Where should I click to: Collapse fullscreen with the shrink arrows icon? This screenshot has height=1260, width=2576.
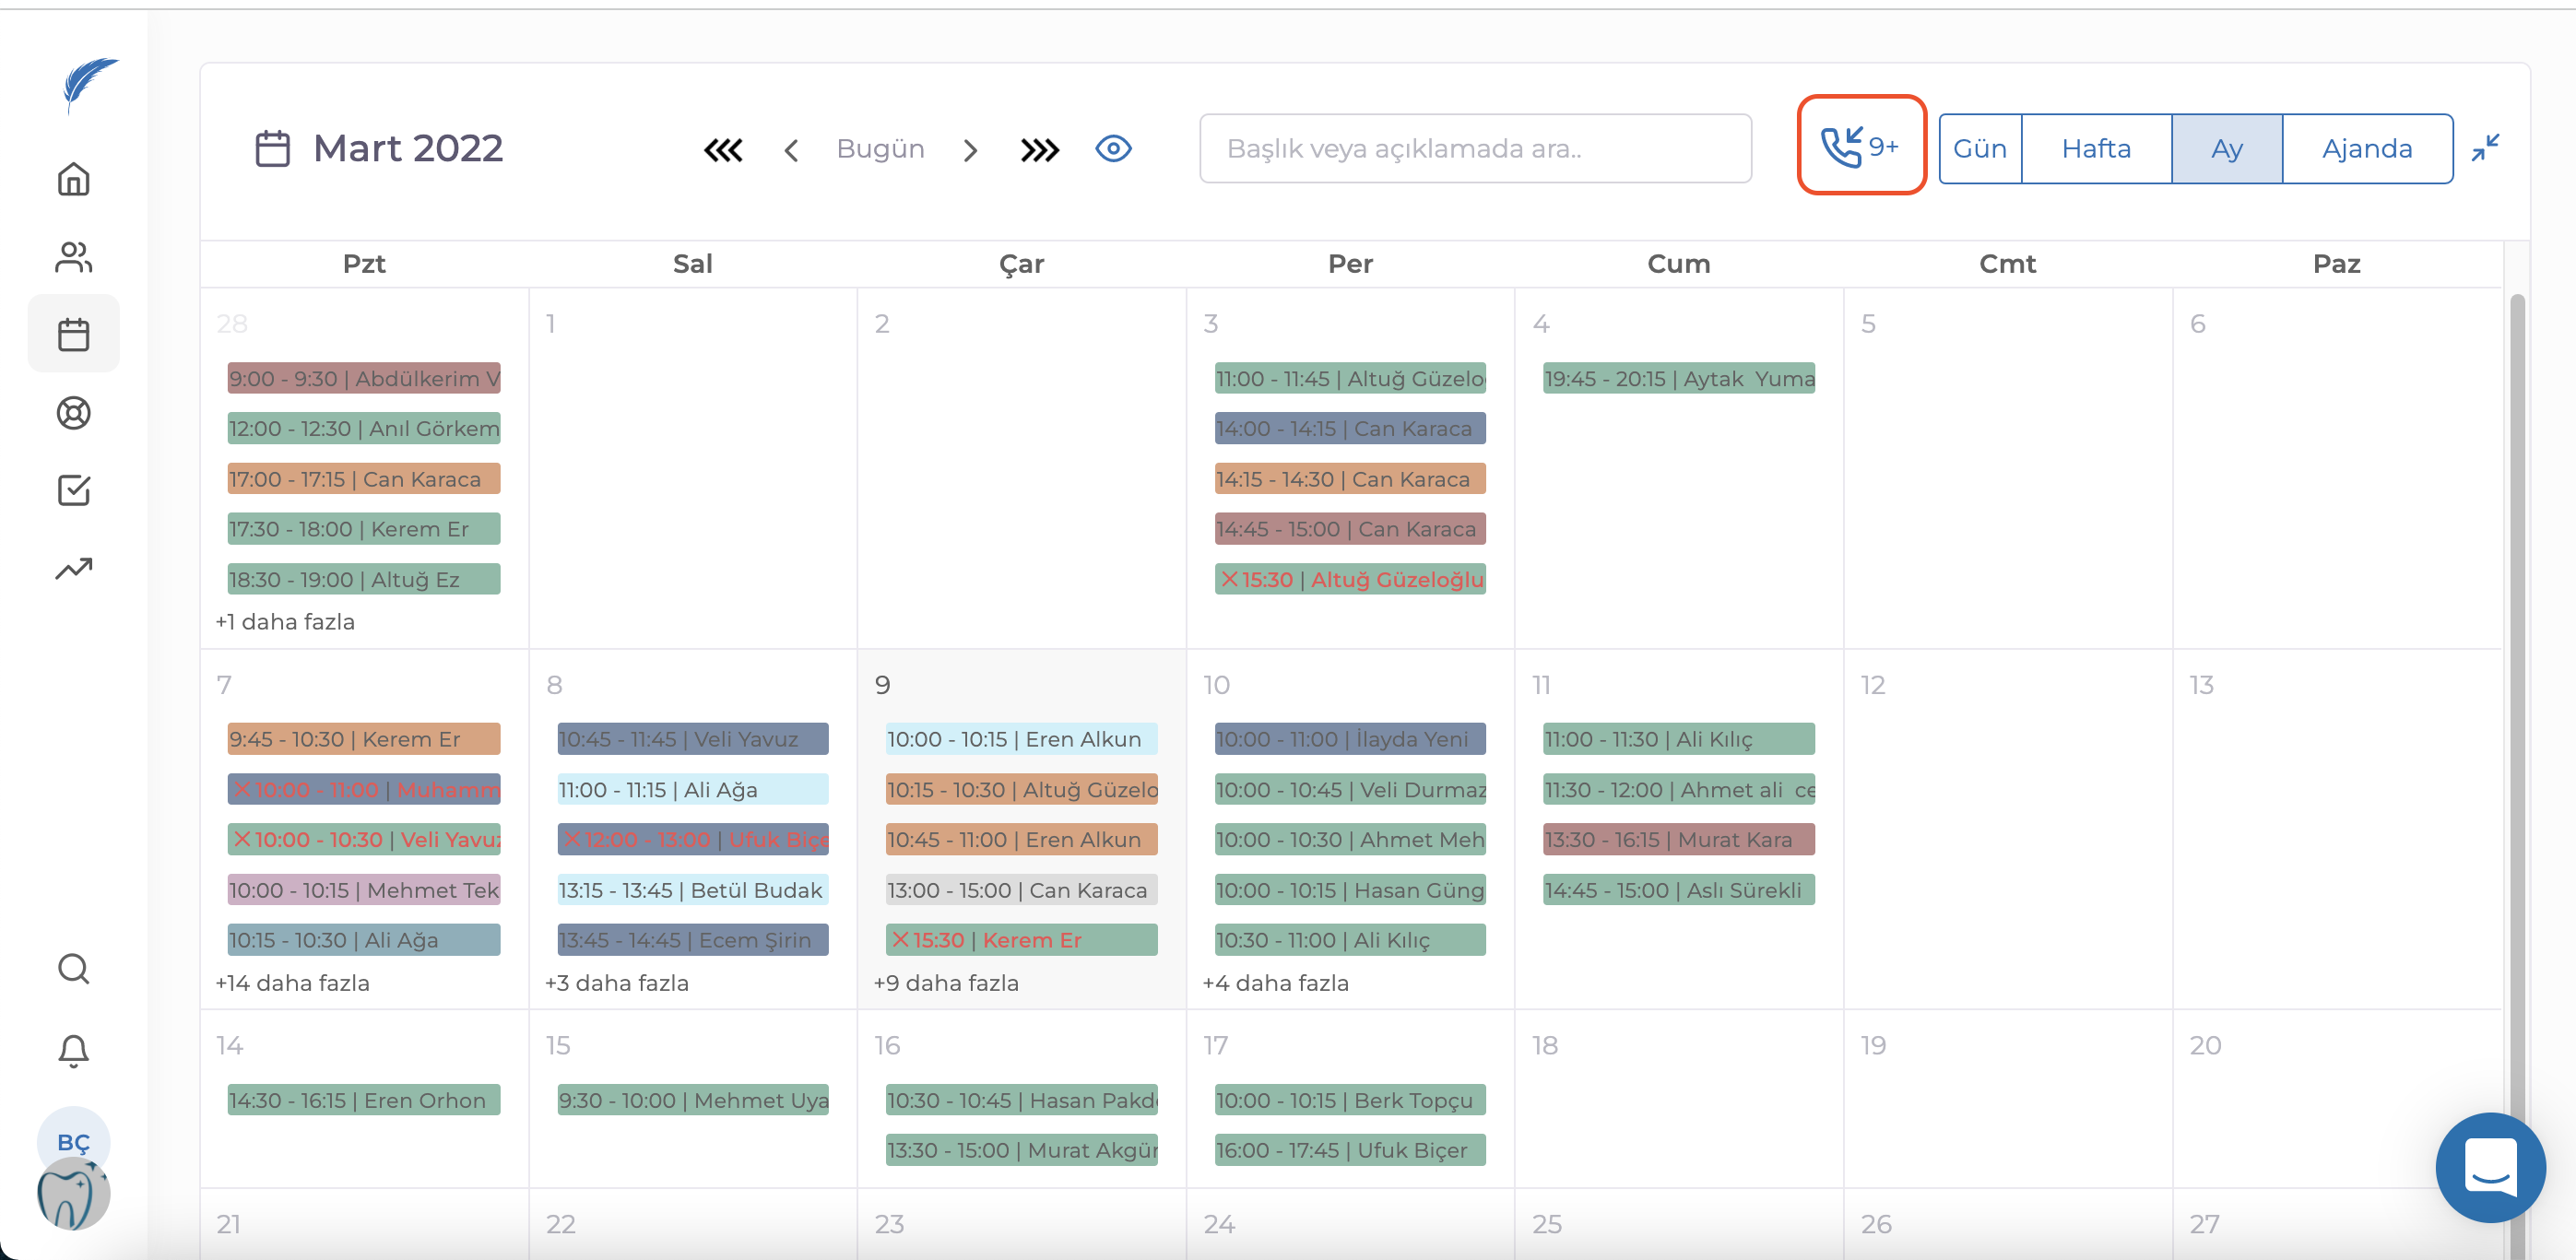coord(2484,148)
